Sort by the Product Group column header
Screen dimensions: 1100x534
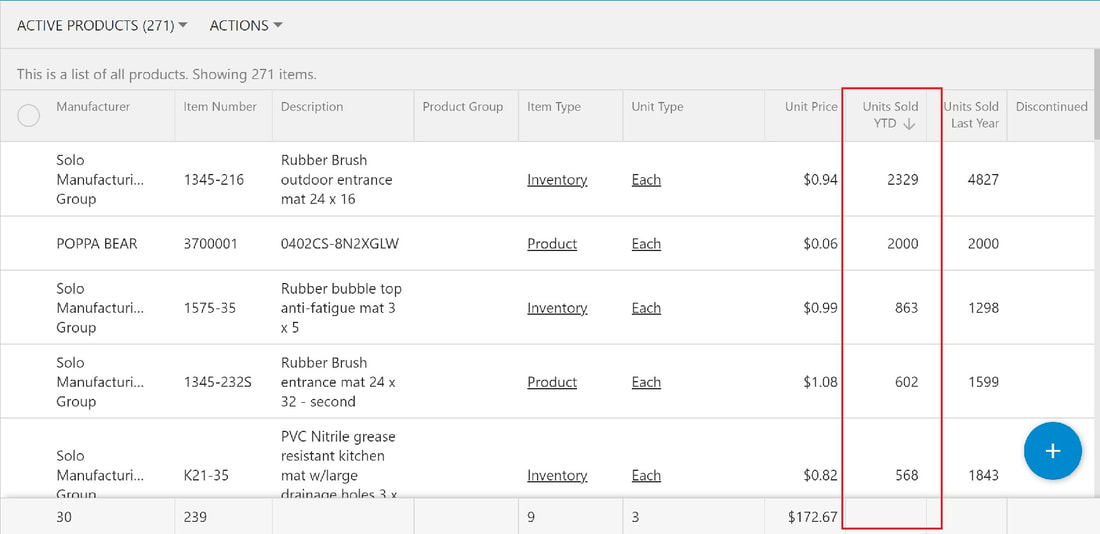463,107
